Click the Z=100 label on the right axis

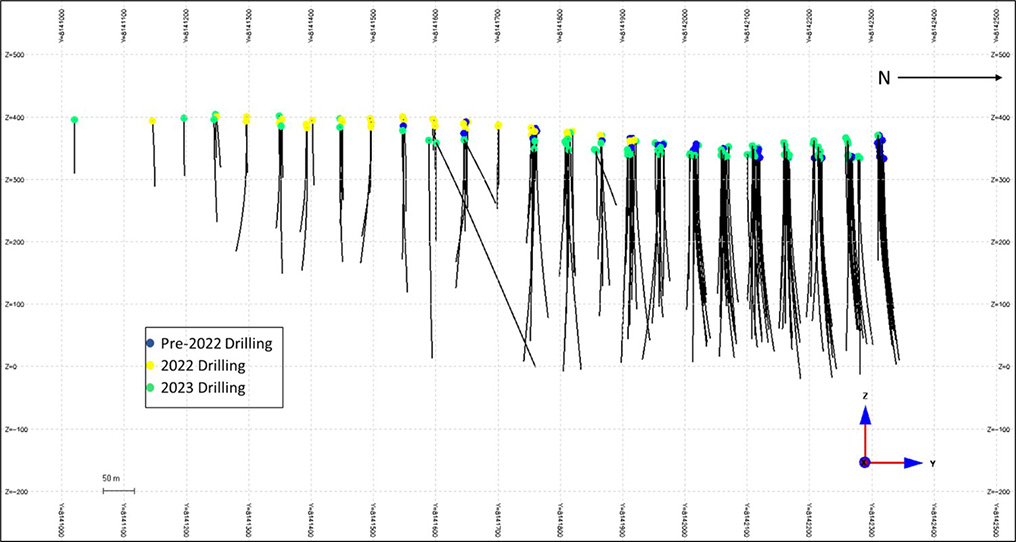(x=997, y=305)
